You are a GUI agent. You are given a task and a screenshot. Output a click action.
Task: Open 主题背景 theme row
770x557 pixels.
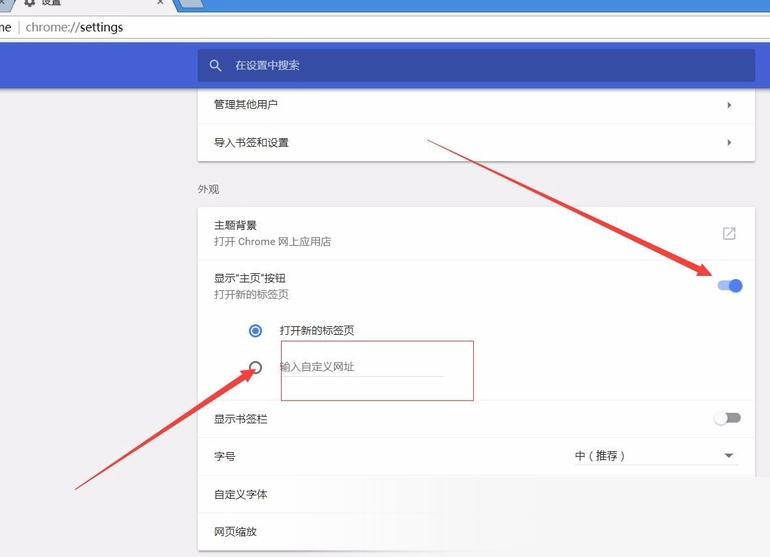point(476,233)
